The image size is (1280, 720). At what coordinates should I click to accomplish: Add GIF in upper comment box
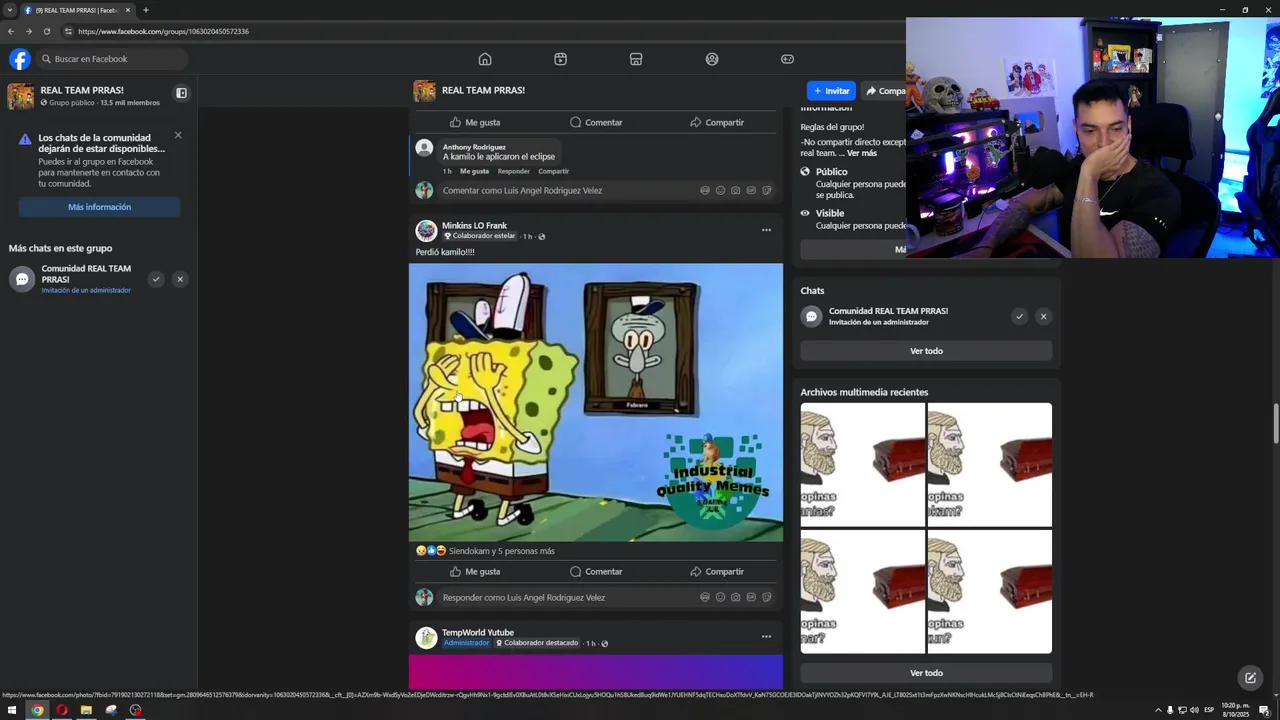tap(751, 190)
